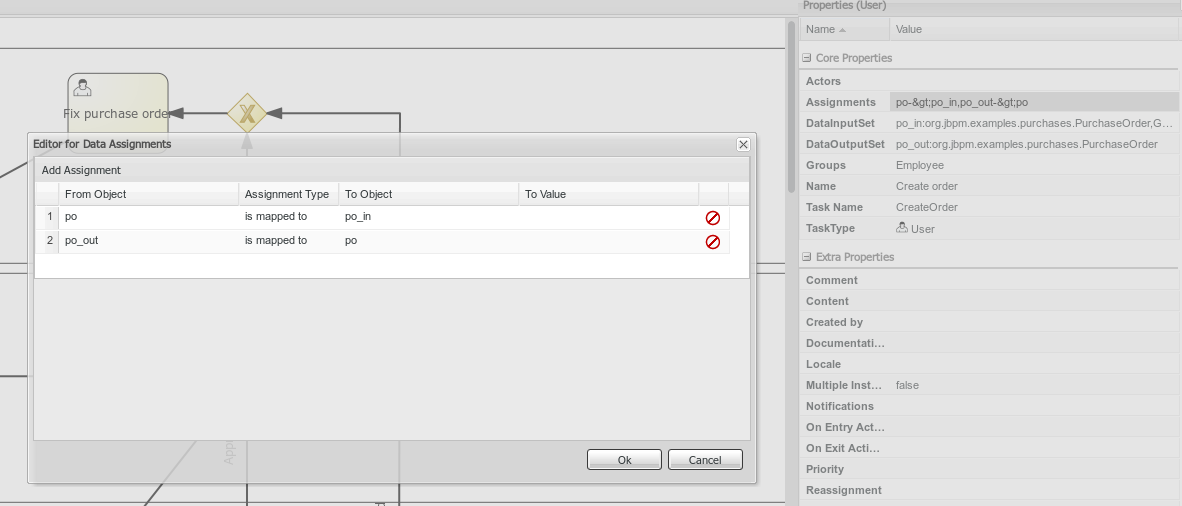The height and width of the screenshot is (506, 1182).
Task: Delete the po to po_in assignment row
Action: pyautogui.click(x=712, y=218)
